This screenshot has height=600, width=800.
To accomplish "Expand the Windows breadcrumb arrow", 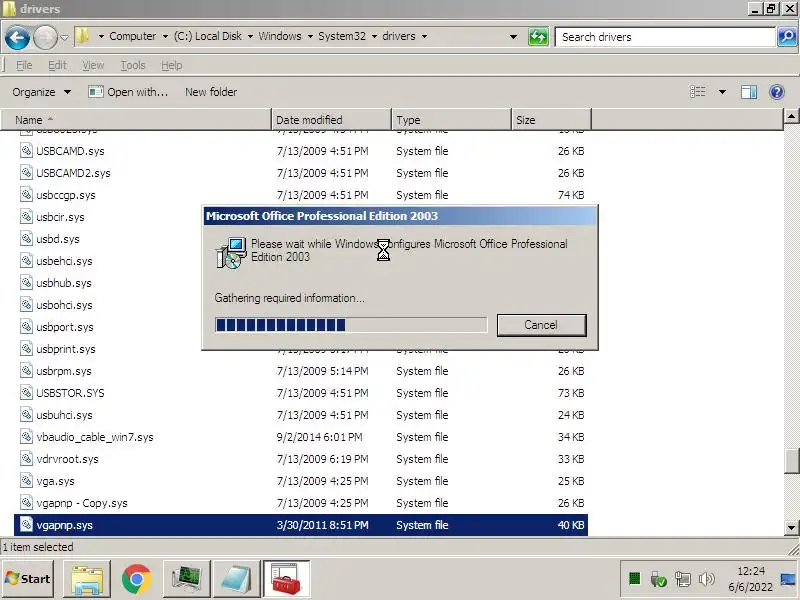I will [310, 36].
